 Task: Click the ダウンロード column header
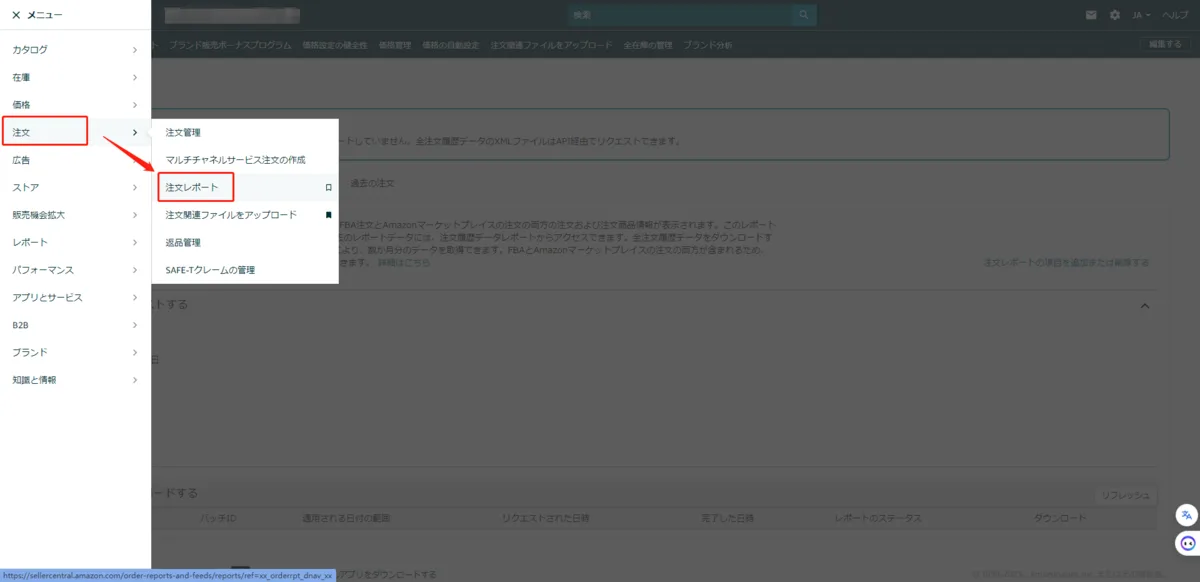click(1060, 519)
